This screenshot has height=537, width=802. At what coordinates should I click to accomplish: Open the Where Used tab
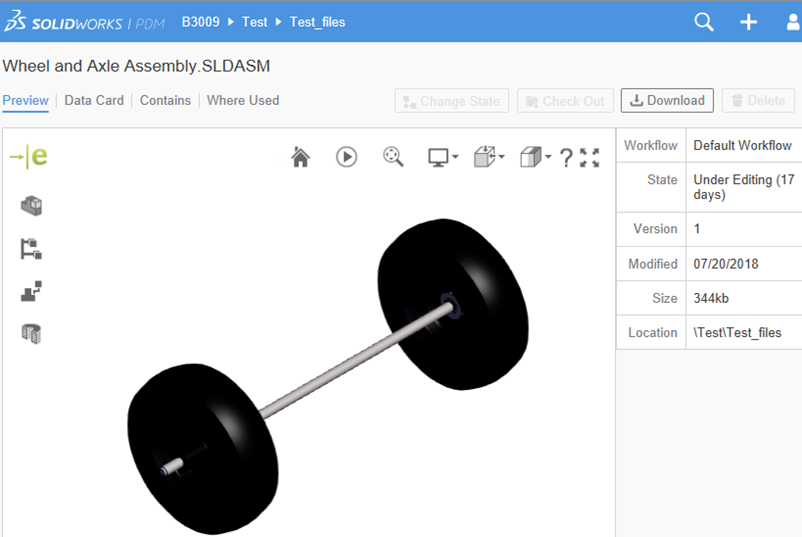[243, 100]
